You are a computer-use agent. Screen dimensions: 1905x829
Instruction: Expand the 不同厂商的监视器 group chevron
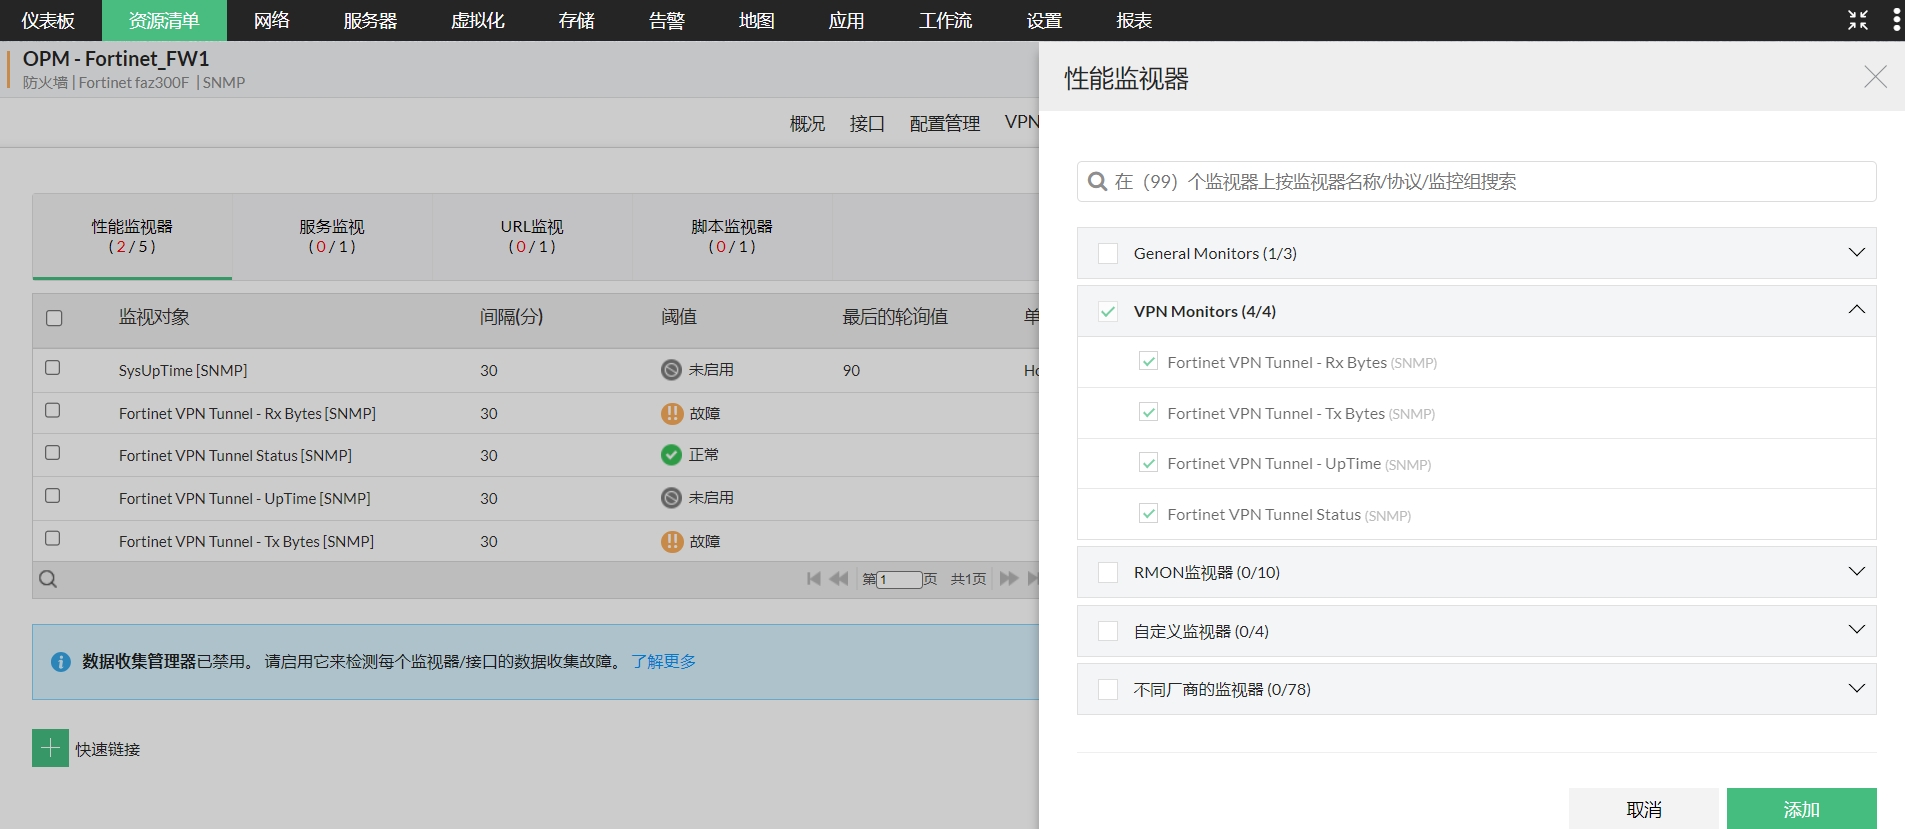[1857, 688]
